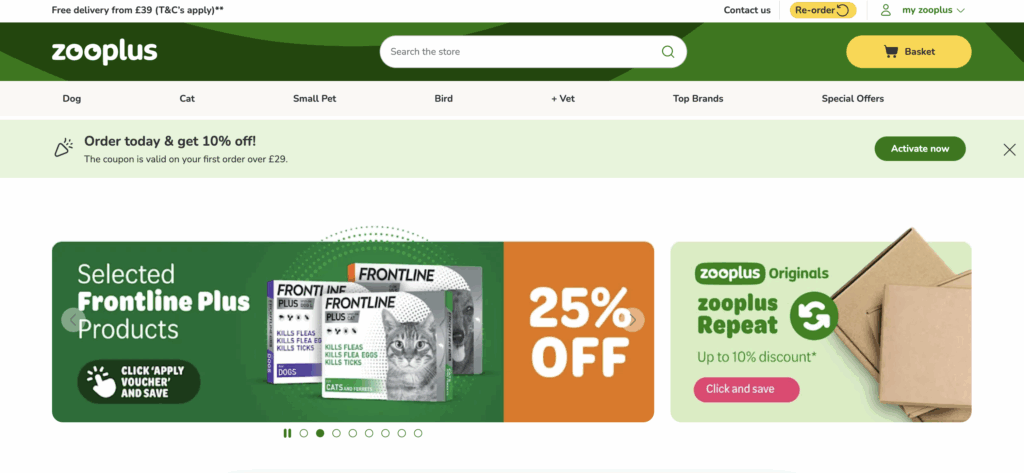Click the search magnifier icon

(667, 52)
